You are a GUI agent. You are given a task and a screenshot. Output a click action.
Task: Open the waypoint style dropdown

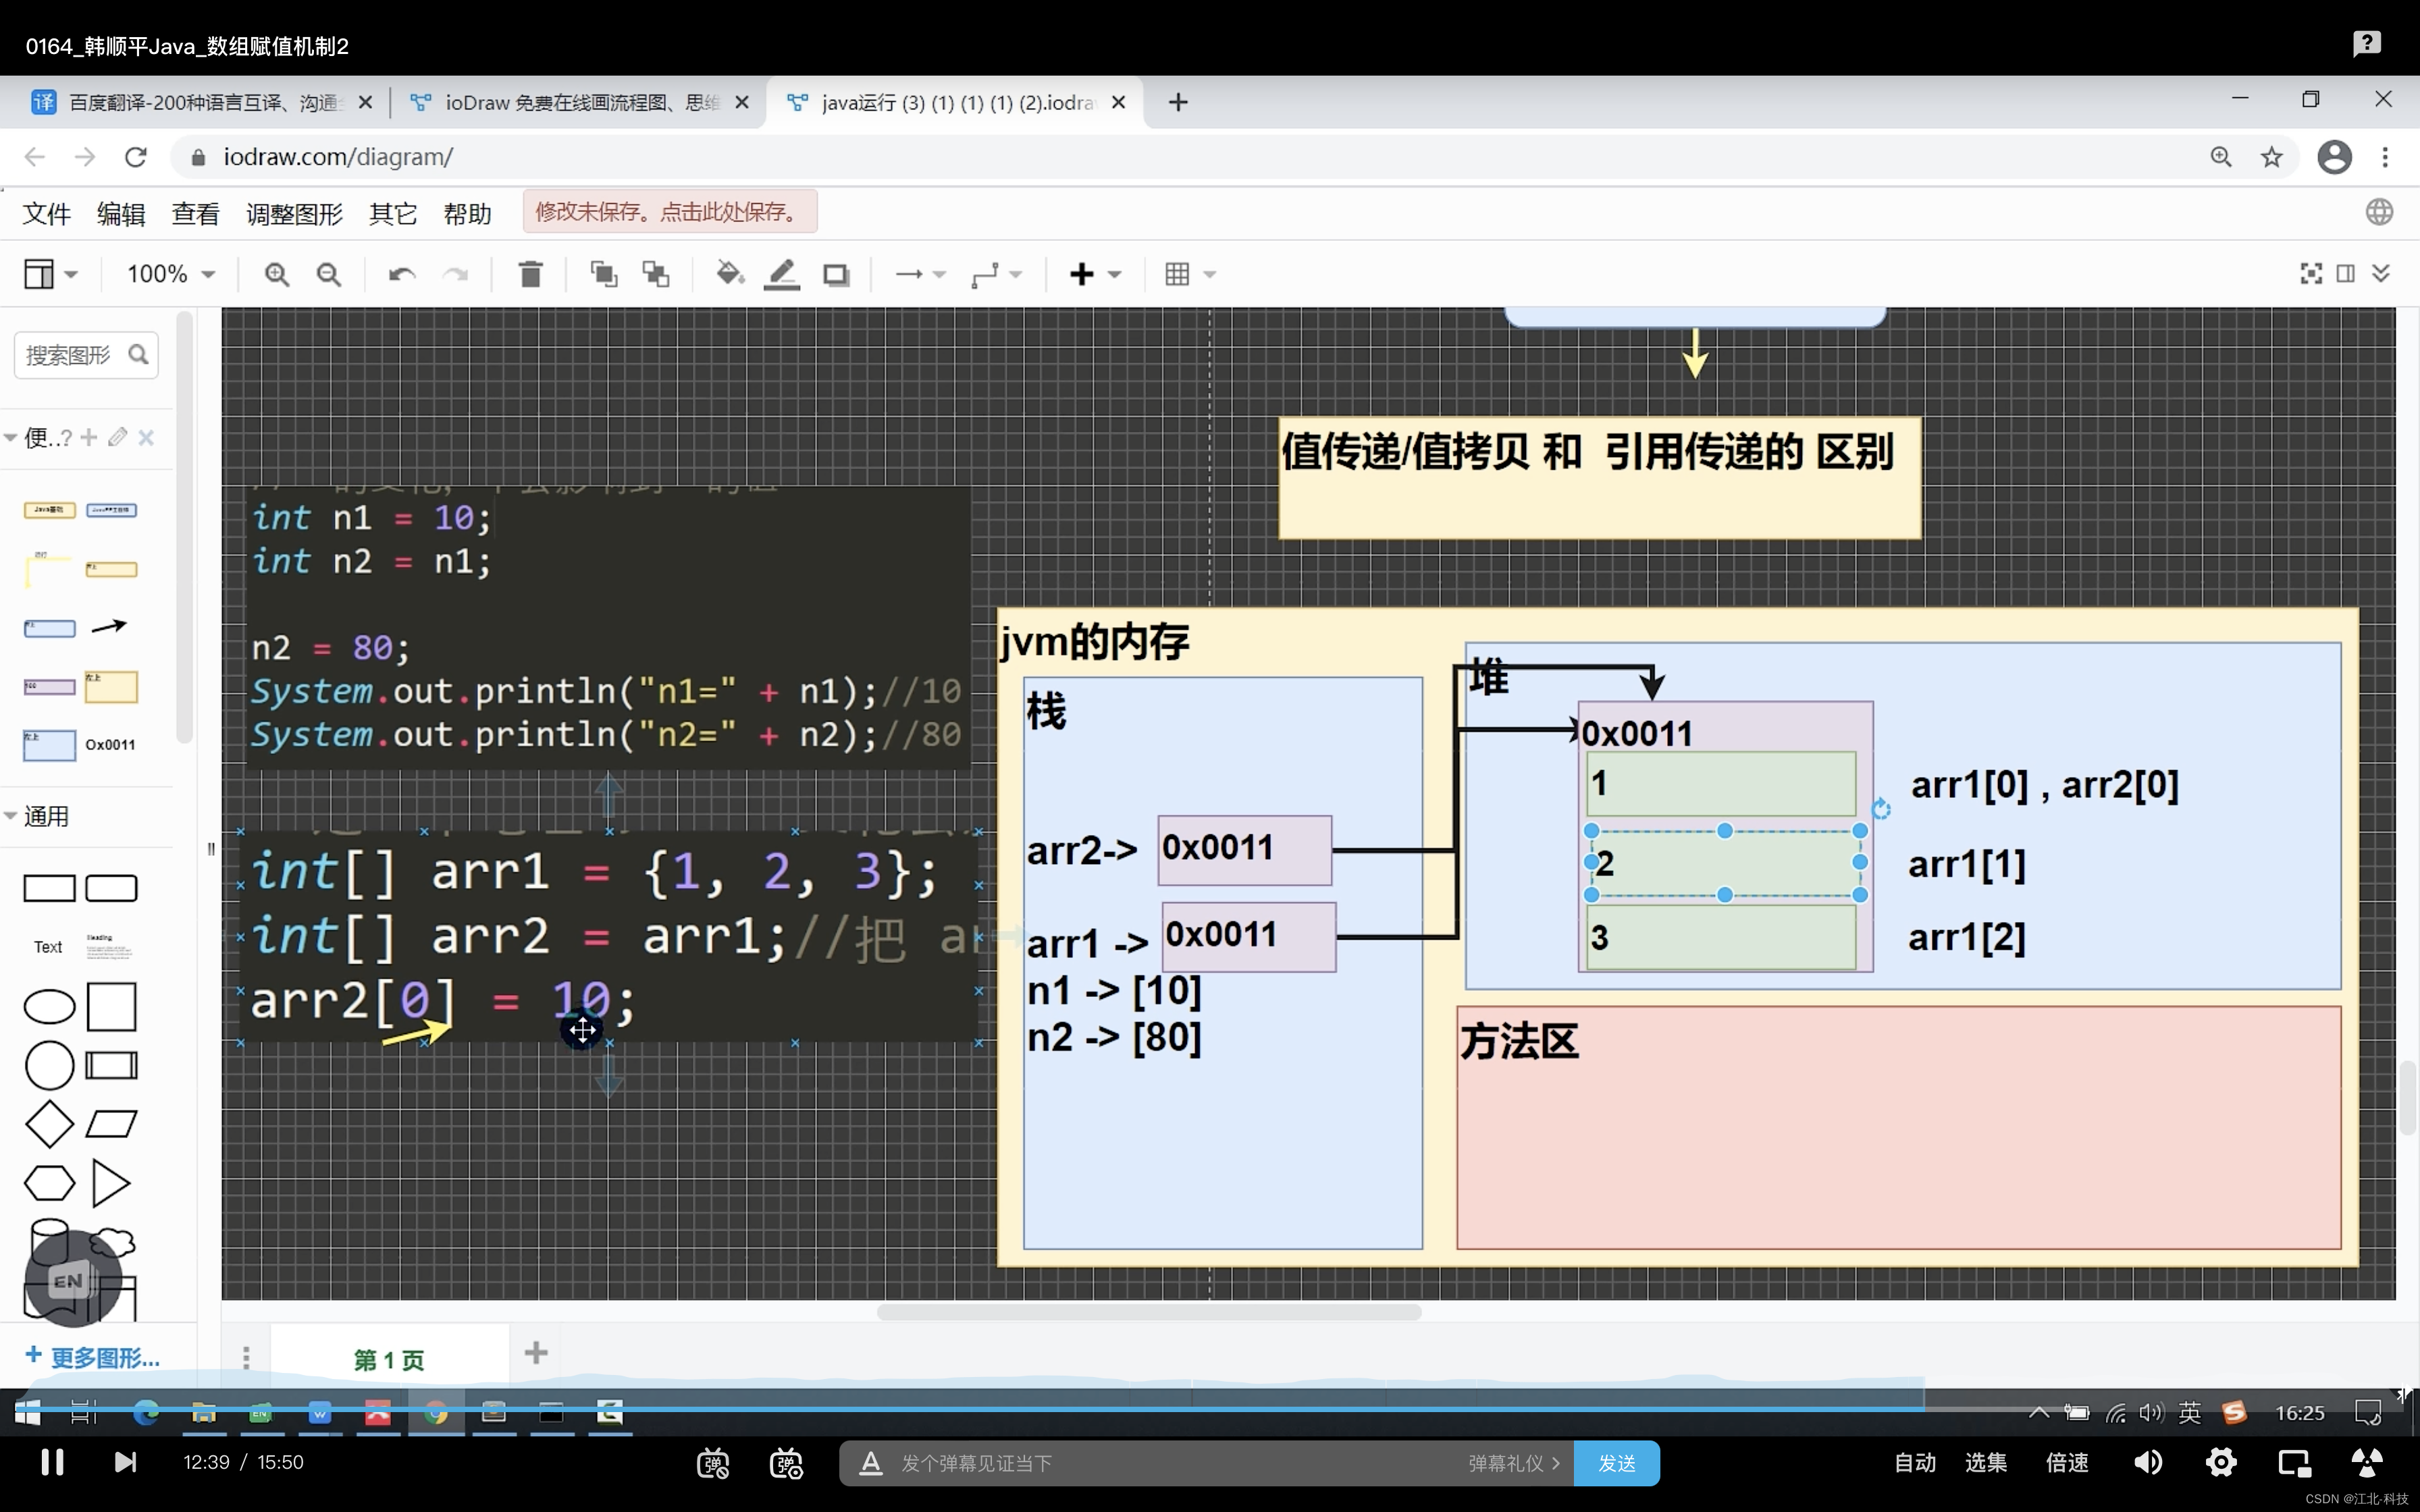coord(996,274)
